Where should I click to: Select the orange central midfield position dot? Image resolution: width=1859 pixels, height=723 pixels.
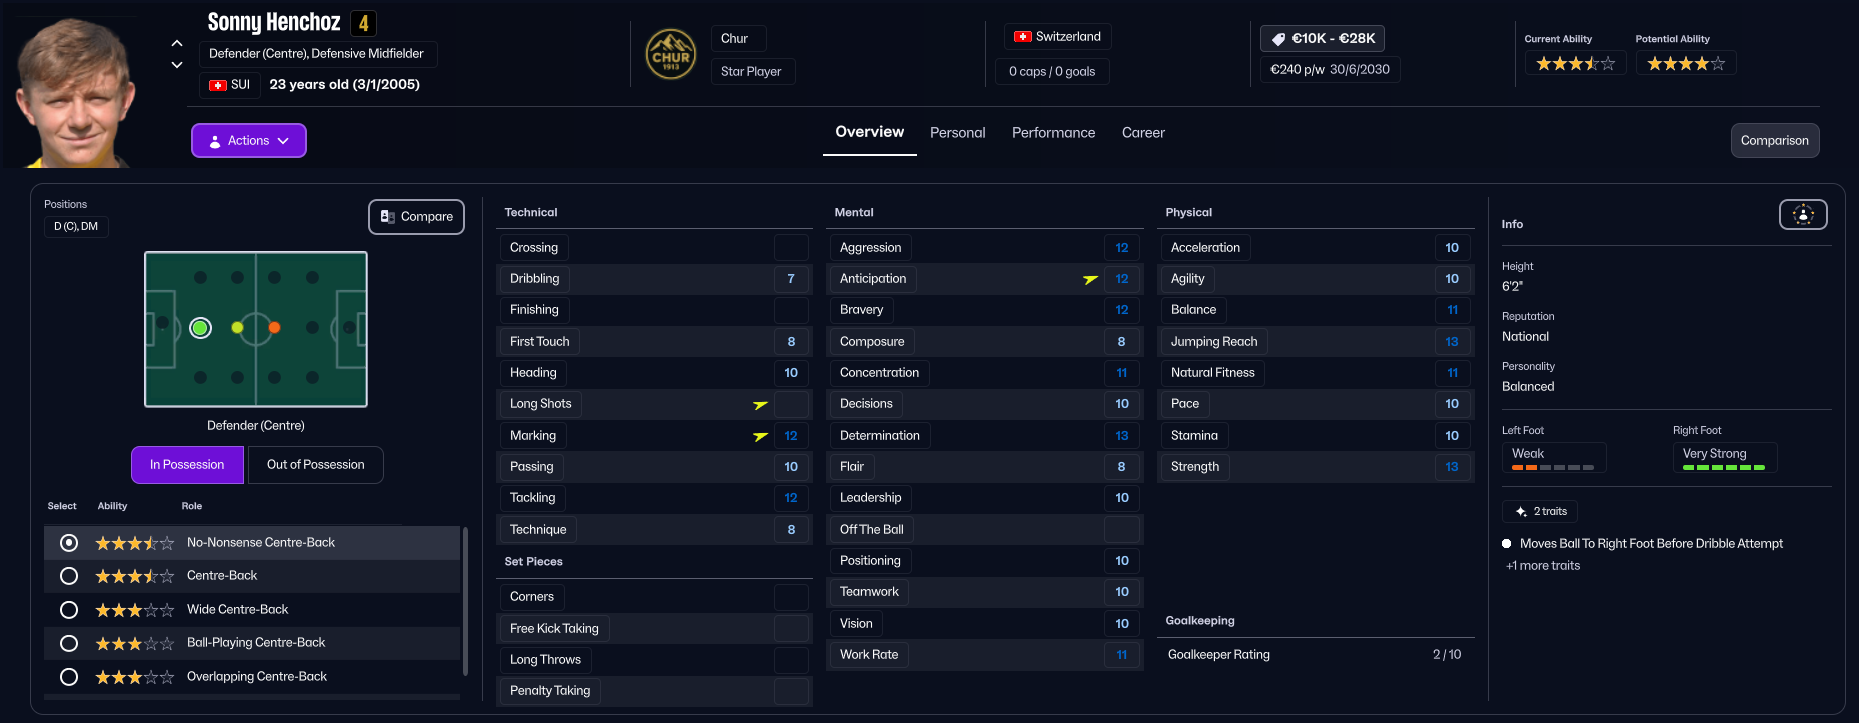(x=274, y=328)
